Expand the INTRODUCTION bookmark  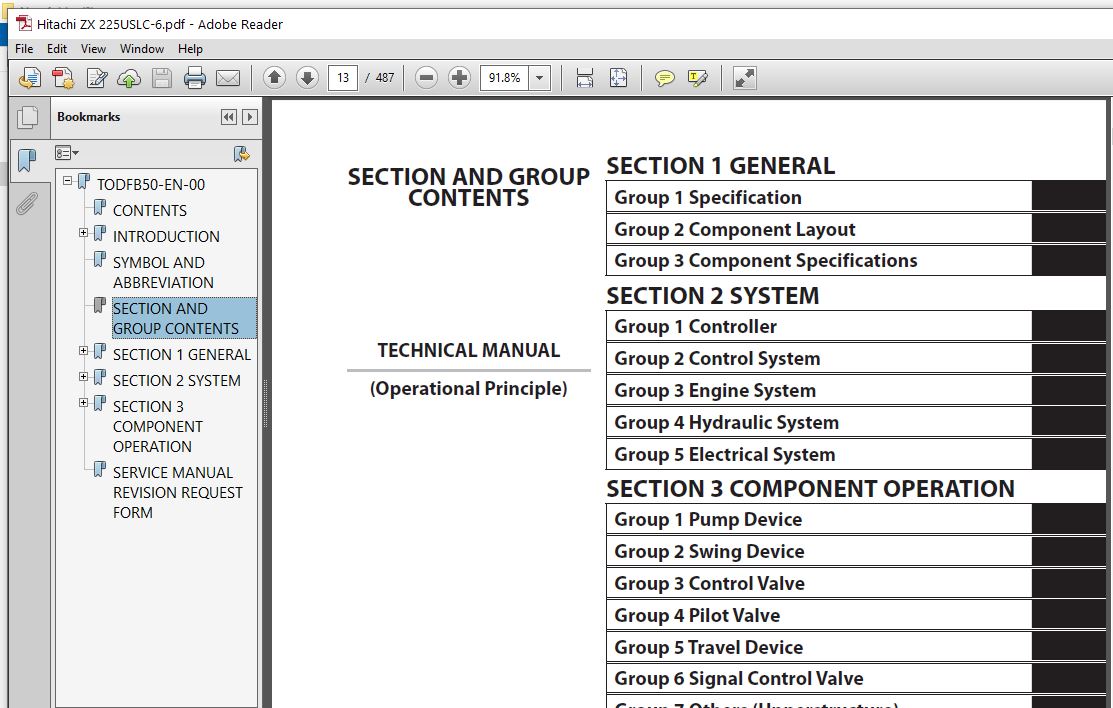click(84, 232)
